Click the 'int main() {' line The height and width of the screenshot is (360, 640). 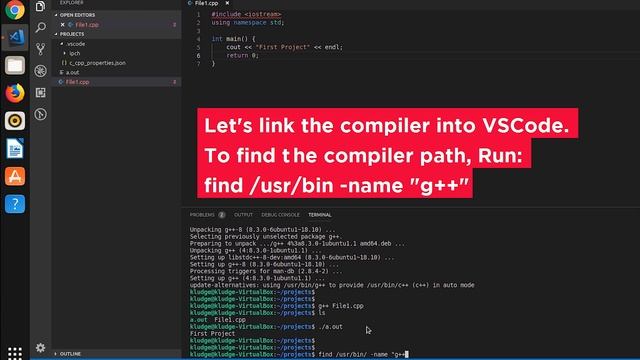pos(233,39)
